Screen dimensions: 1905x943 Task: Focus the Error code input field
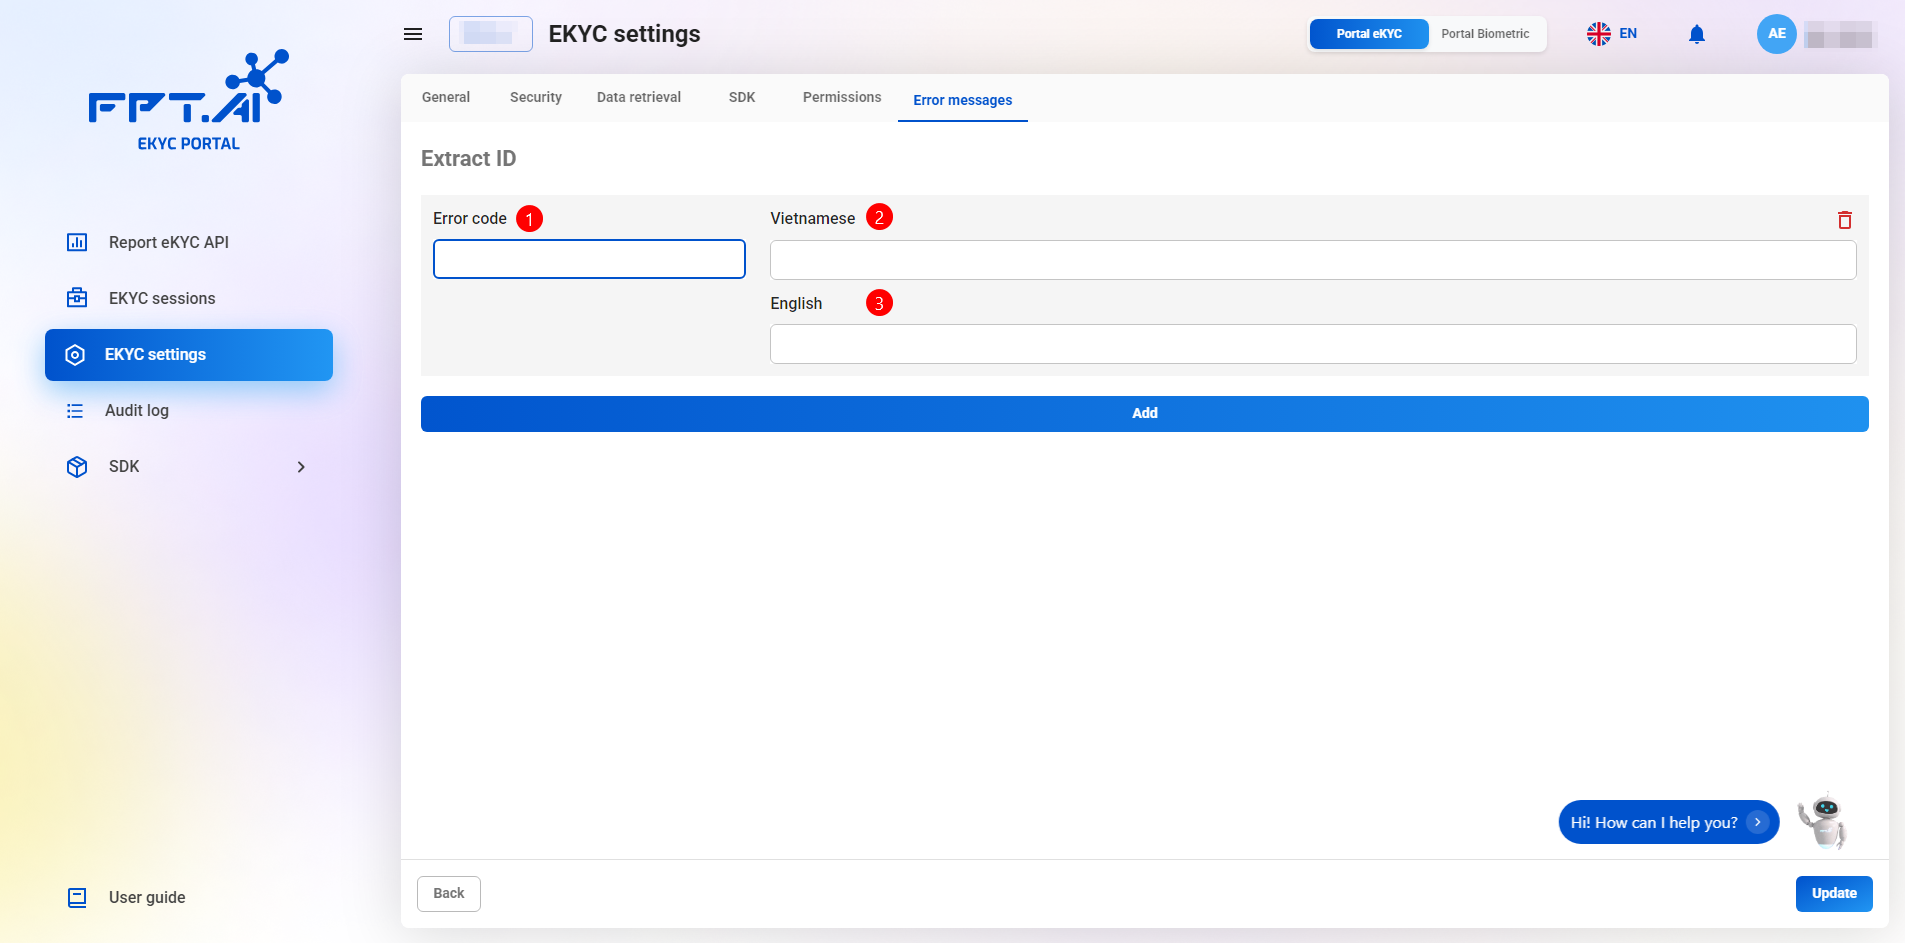click(589, 259)
